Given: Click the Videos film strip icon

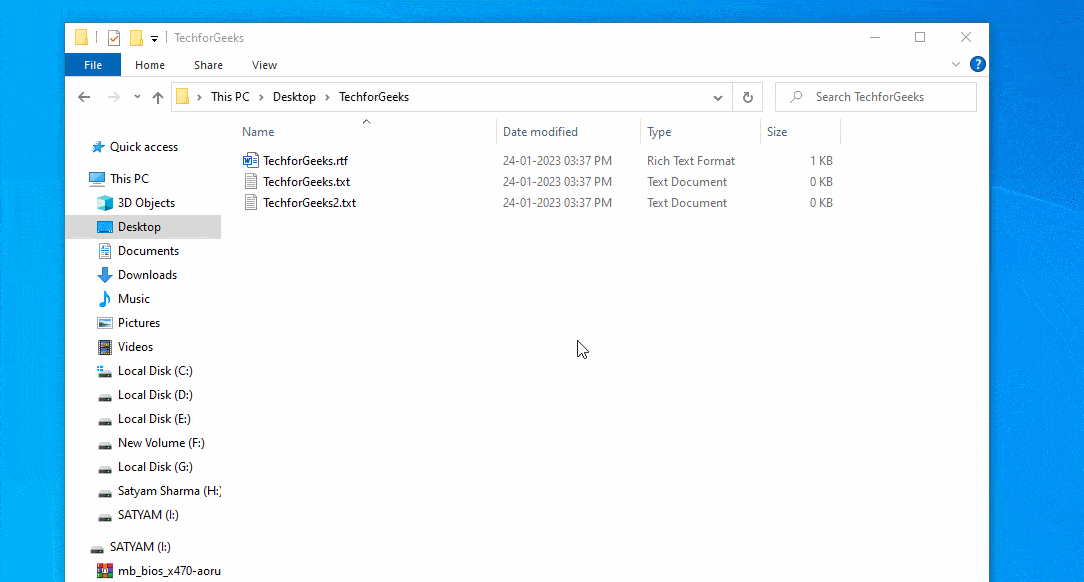Looking at the screenshot, I should point(104,347).
